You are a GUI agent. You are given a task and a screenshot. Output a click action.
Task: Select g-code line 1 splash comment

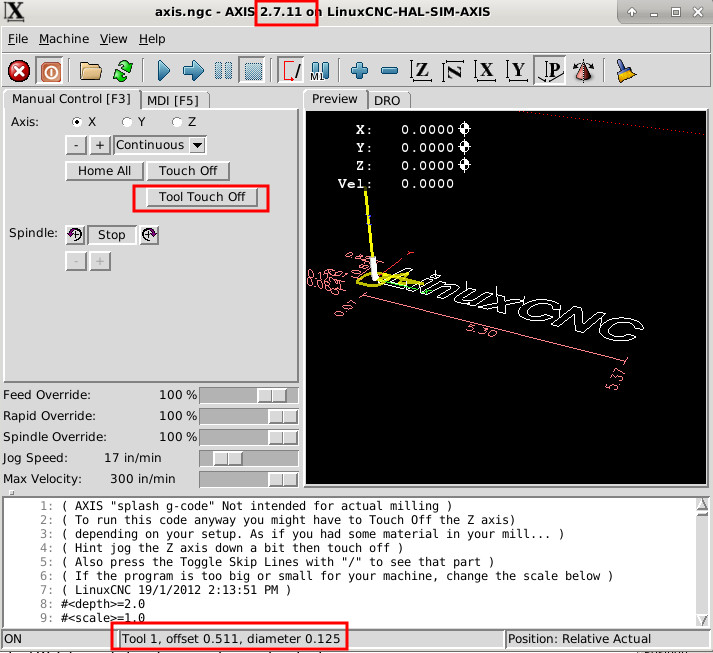tap(257, 506)
